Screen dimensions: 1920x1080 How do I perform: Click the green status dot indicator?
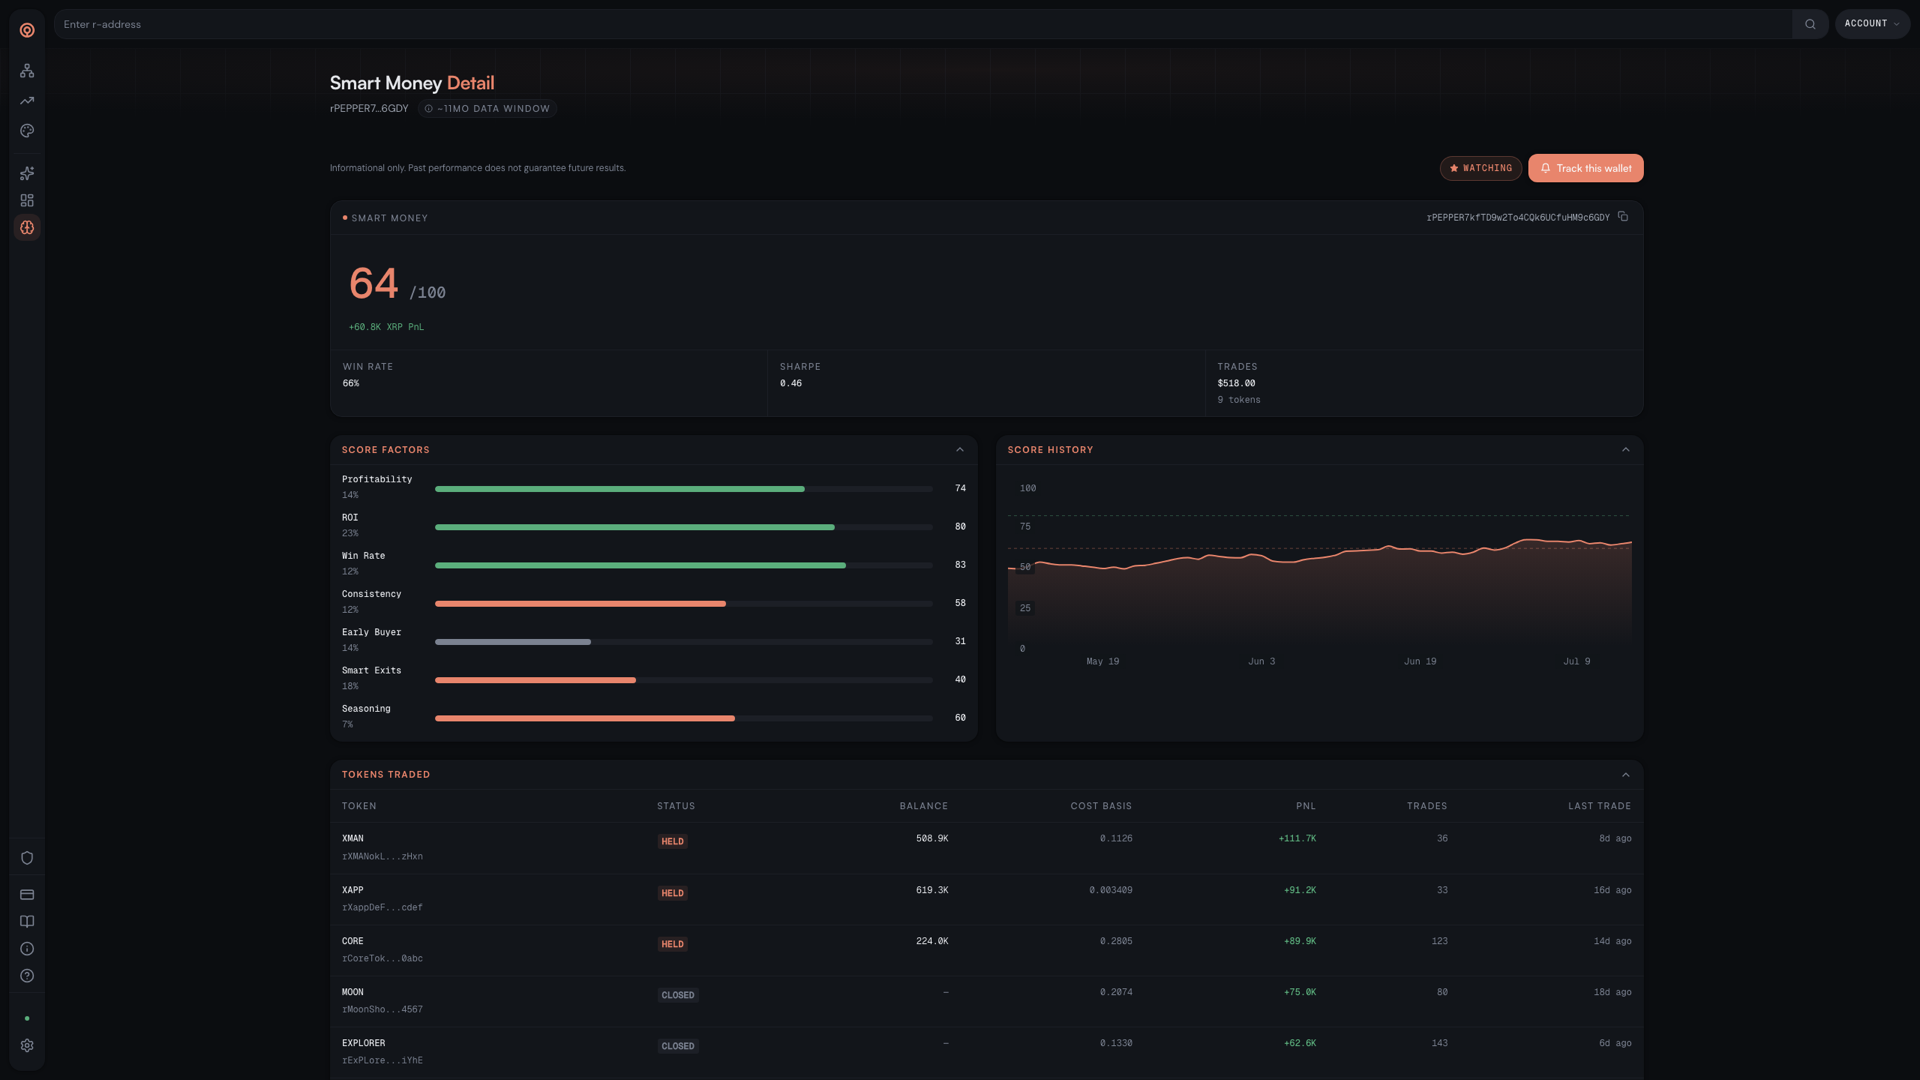pyautogui.click(x=27, y=1019)
